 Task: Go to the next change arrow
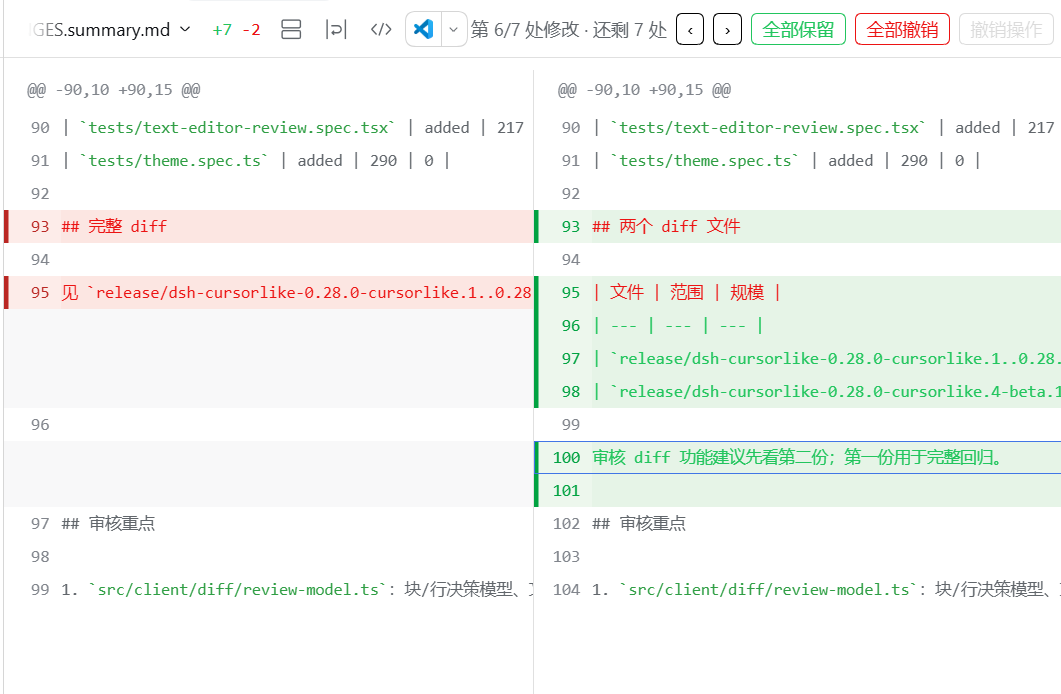coord(727,30)
